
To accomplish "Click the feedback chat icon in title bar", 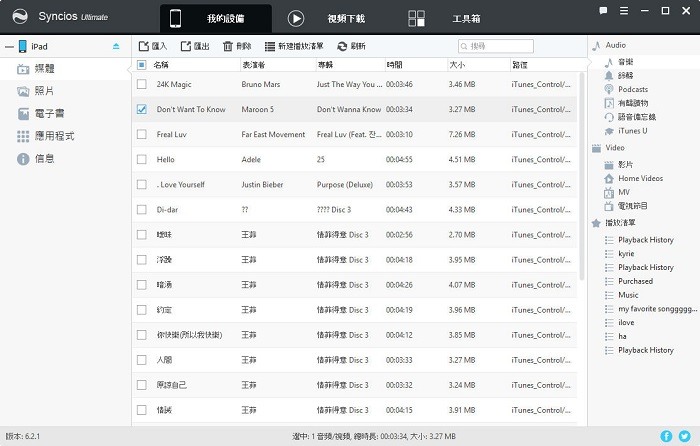I will 603,11.
